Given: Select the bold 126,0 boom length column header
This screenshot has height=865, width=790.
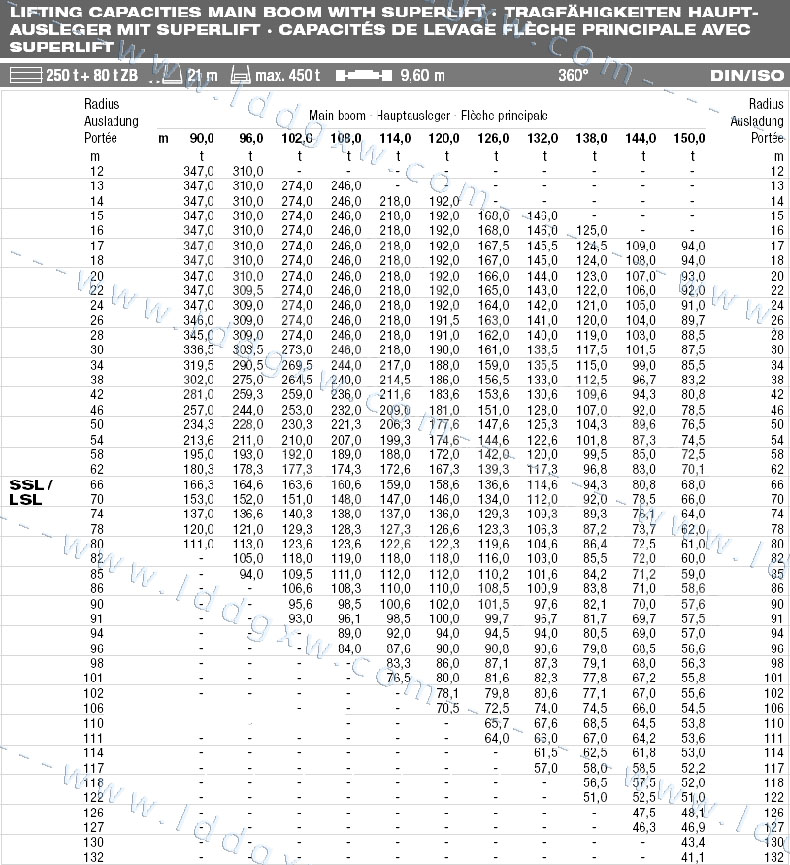Looking at the screenshot, I should click(x=493, y=138).
